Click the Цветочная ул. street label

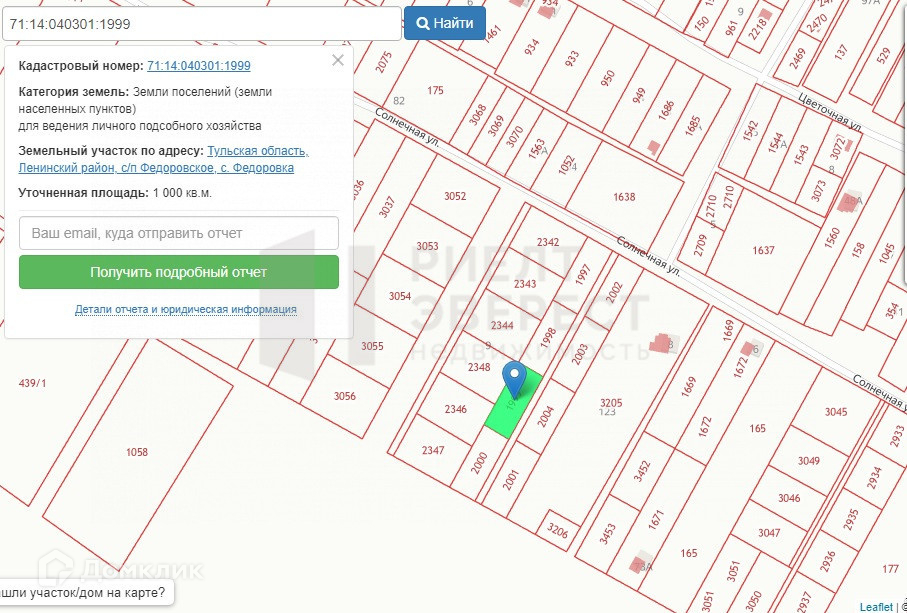(x=831, y=110)
